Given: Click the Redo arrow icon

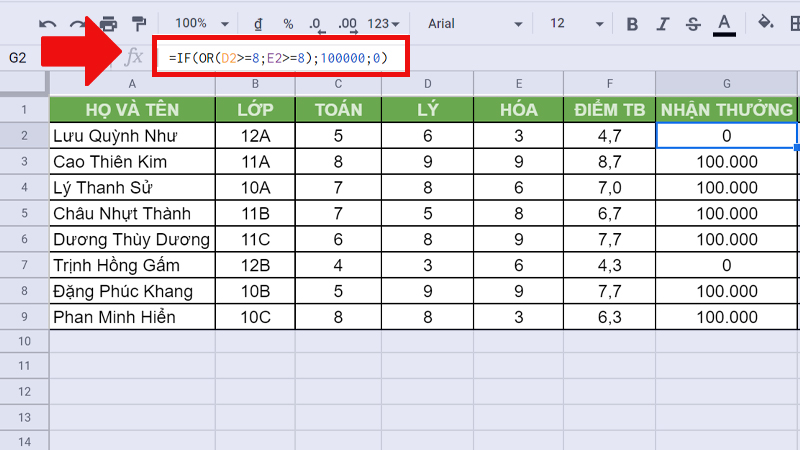Looking at the screenshot, I should tap(77, 23).
